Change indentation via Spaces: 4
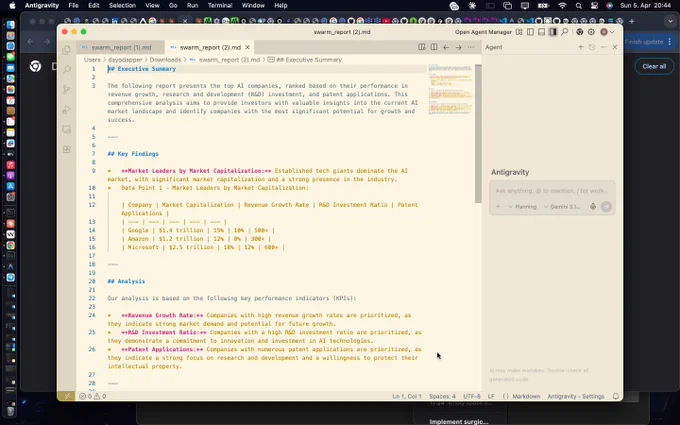The image size is (680, 425). 442,396
